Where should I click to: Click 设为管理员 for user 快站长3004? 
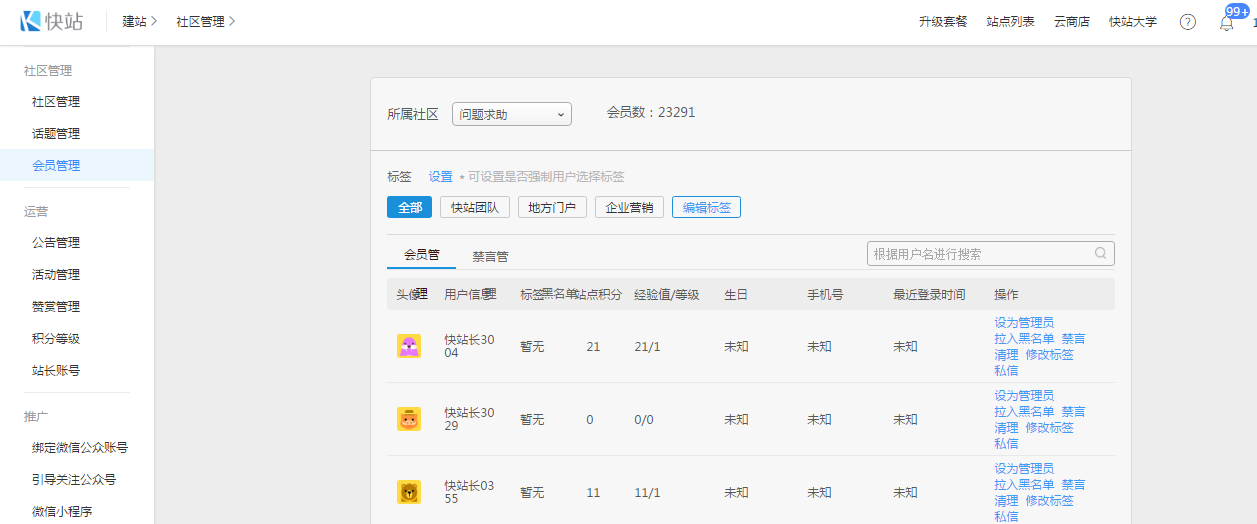tap(1023, 322)
